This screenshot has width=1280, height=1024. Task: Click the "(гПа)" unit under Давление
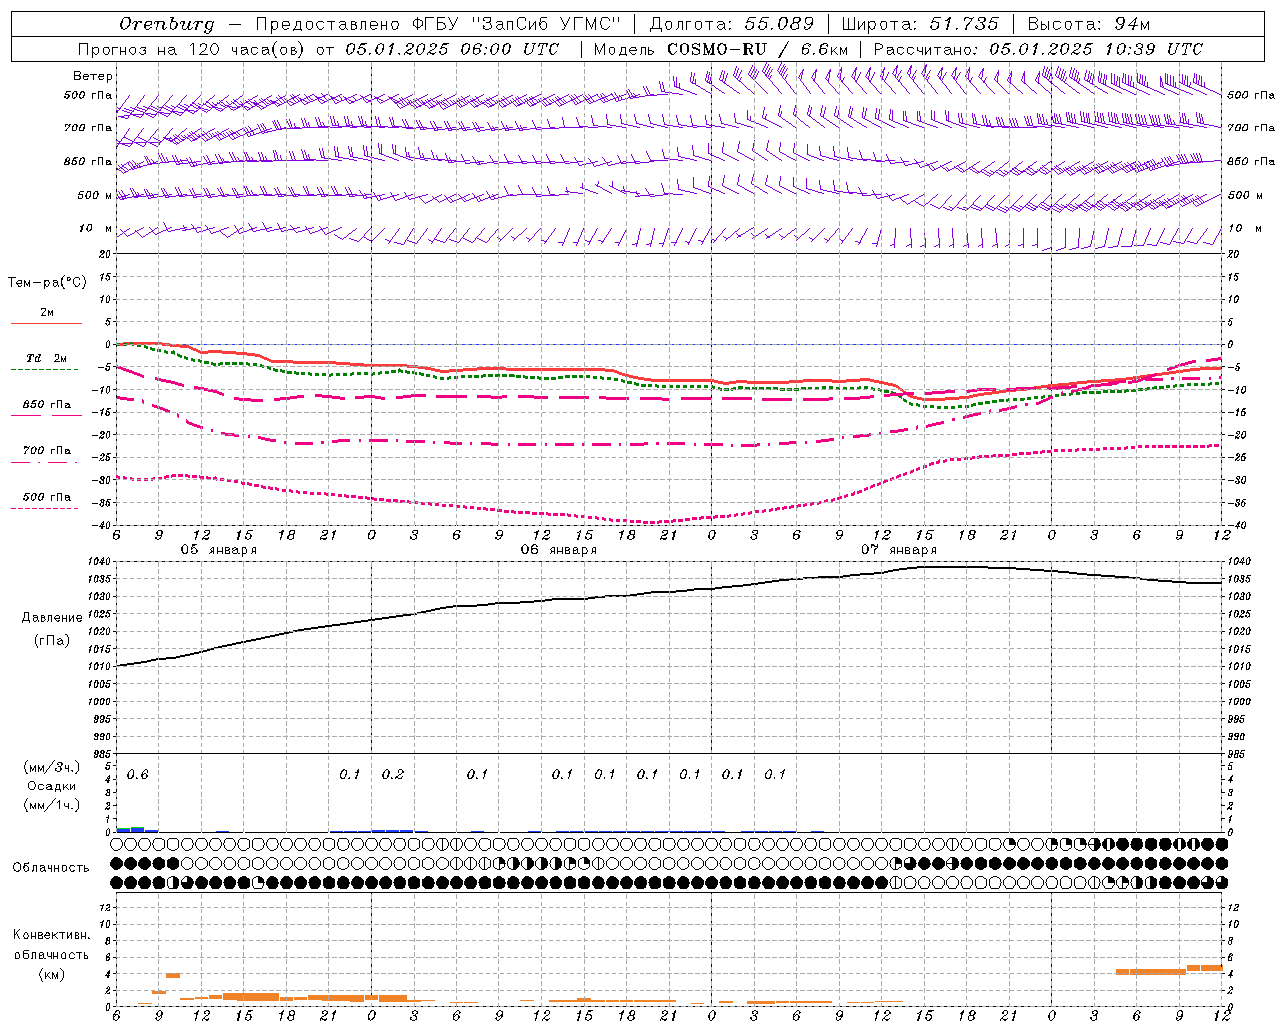51,640
